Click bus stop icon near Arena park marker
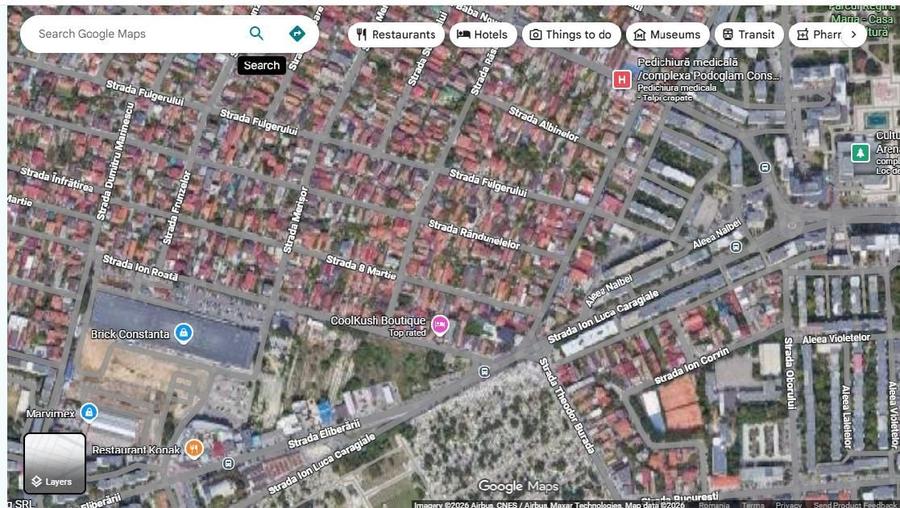 point(765,167)
